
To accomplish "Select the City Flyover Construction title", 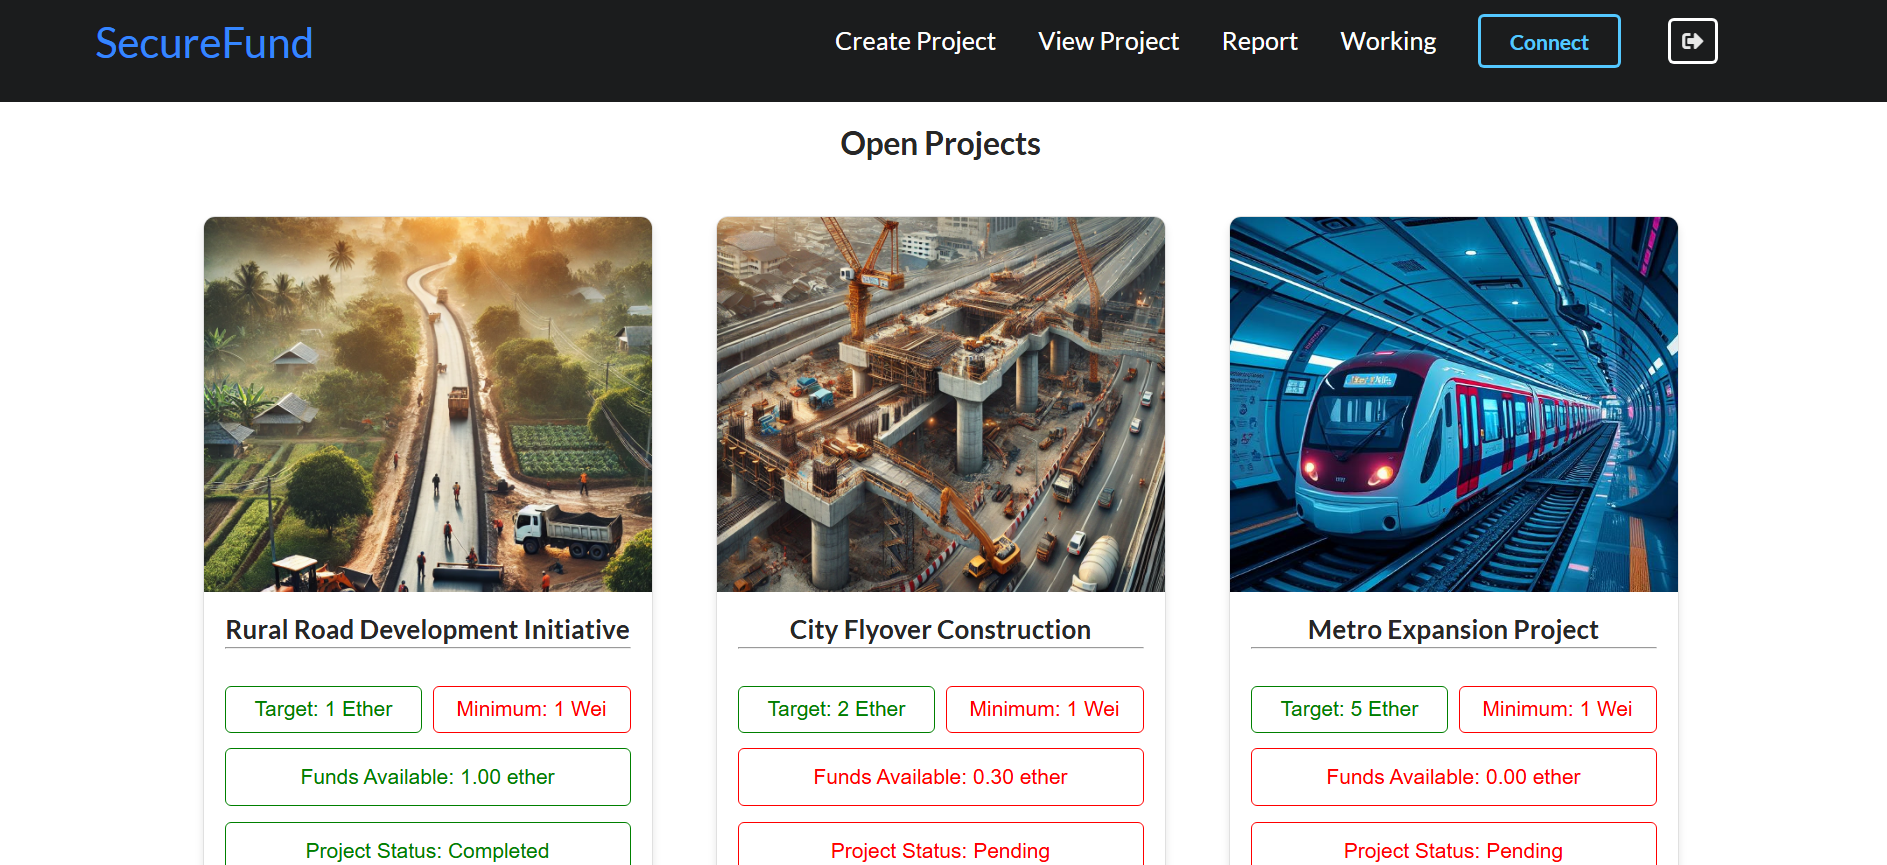I will pos(940,630).
